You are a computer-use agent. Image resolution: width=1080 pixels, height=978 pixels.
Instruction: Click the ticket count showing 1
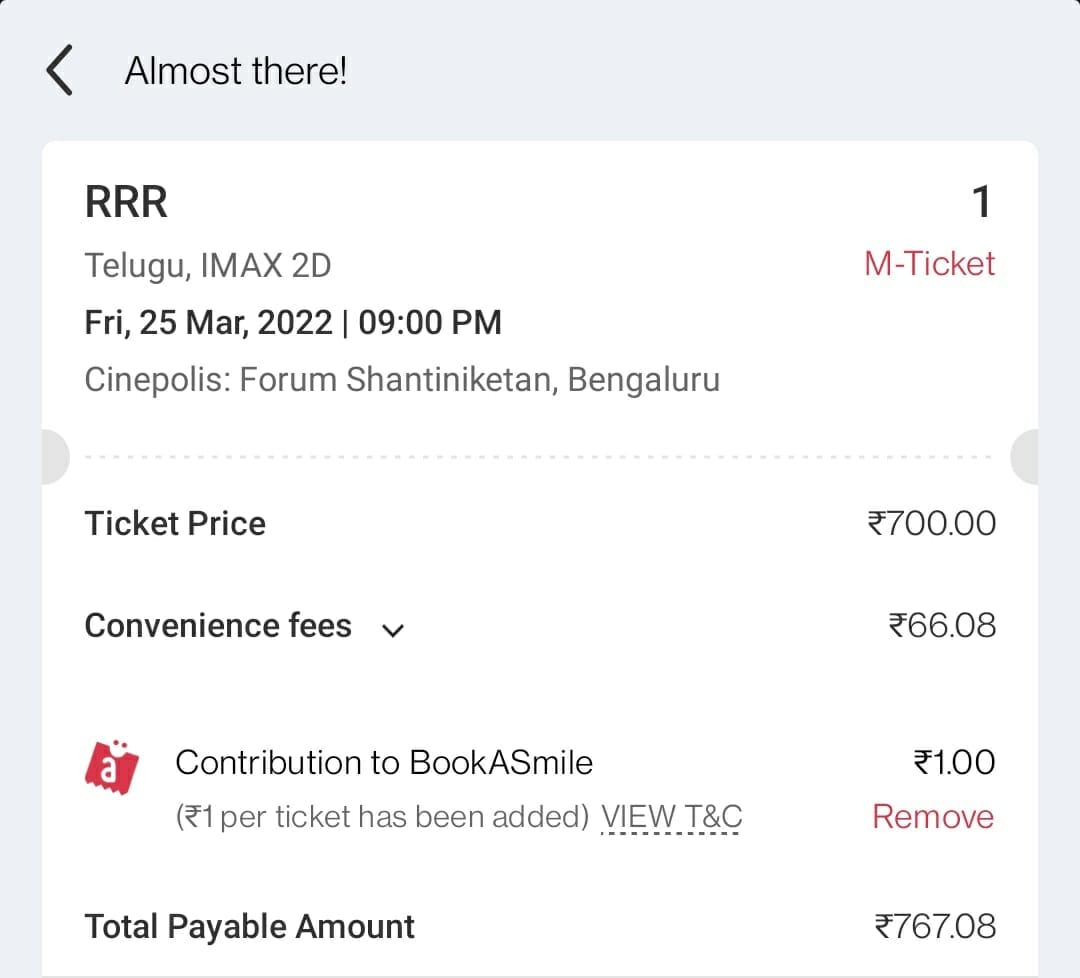pyautogui.click(x=982, y=201)
